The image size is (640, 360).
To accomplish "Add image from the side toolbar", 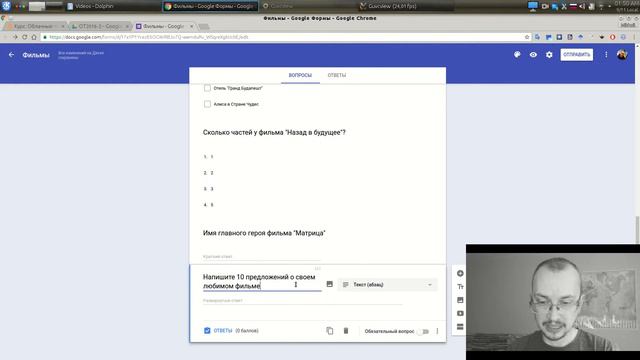I will tap(460, 300).
